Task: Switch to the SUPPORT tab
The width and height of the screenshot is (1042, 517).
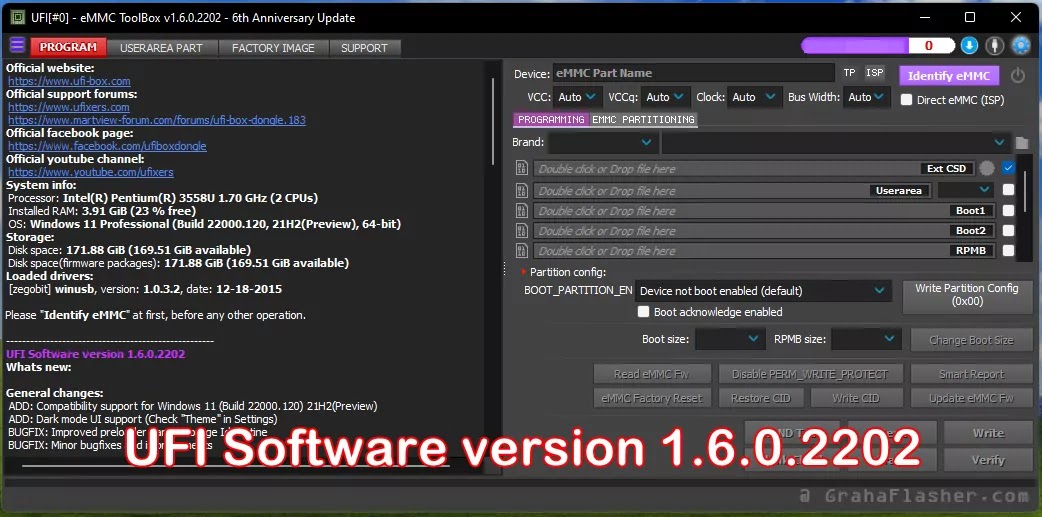Action: pyautogui.click(x=364, y=48)
